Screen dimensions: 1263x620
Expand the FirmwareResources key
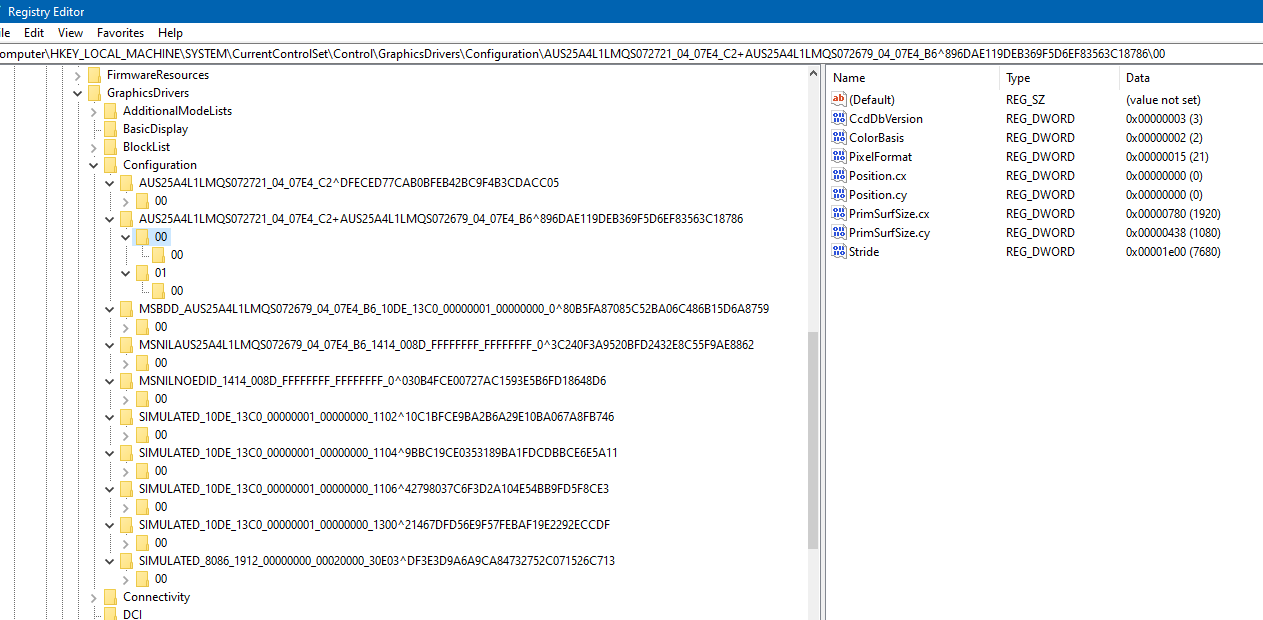point(78,75)
